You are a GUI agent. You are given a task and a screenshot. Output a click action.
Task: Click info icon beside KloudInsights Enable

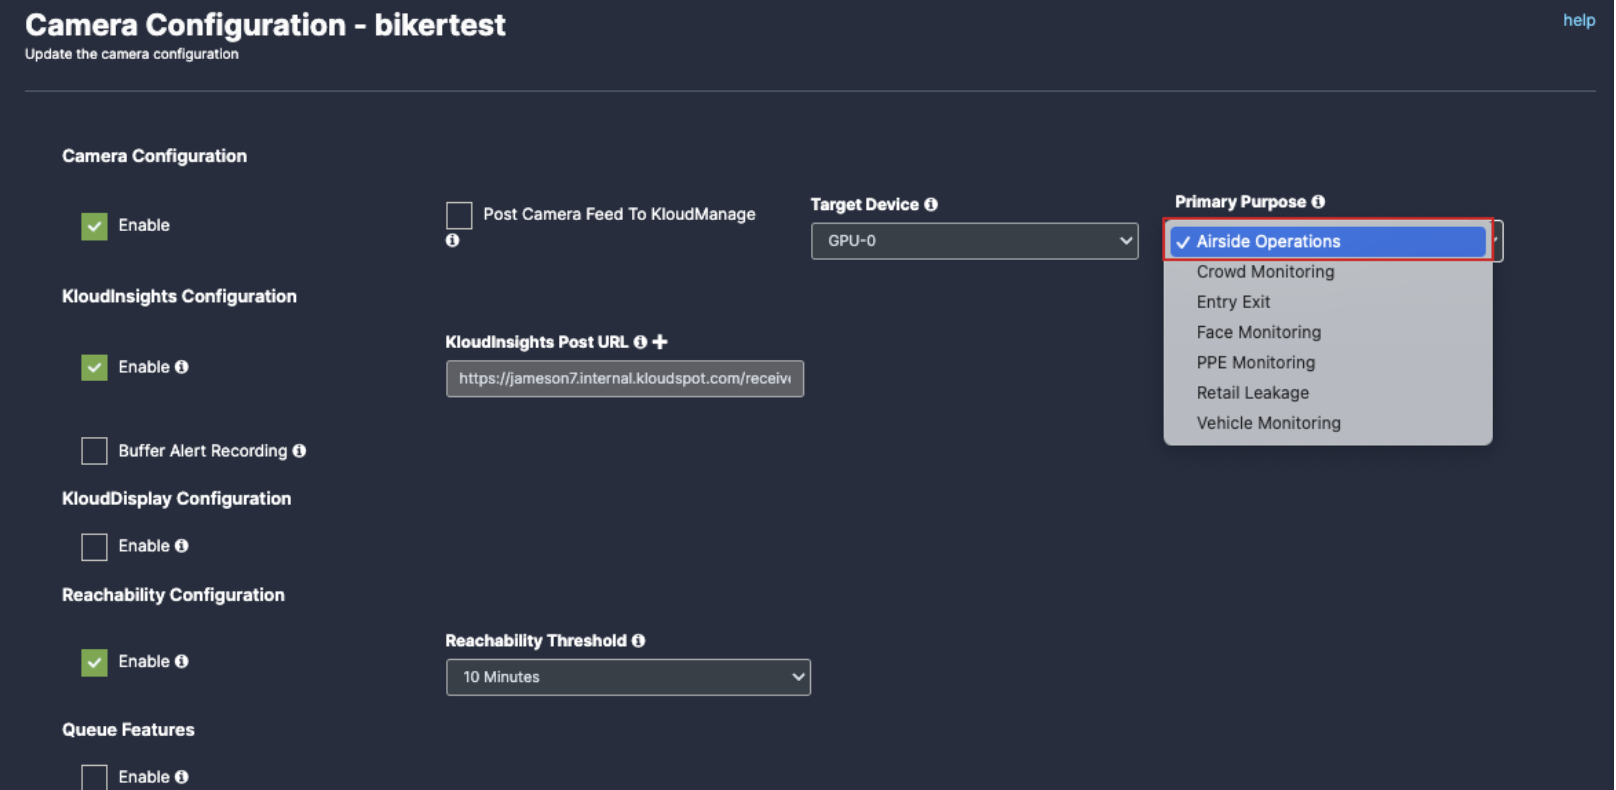coord(181,367)
